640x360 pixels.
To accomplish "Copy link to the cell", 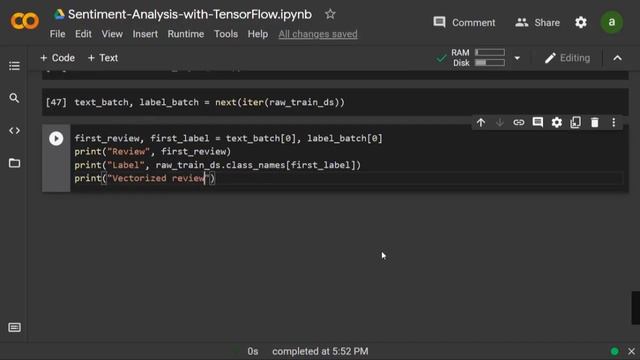I will pyautogui.click(x=518, y=122).
